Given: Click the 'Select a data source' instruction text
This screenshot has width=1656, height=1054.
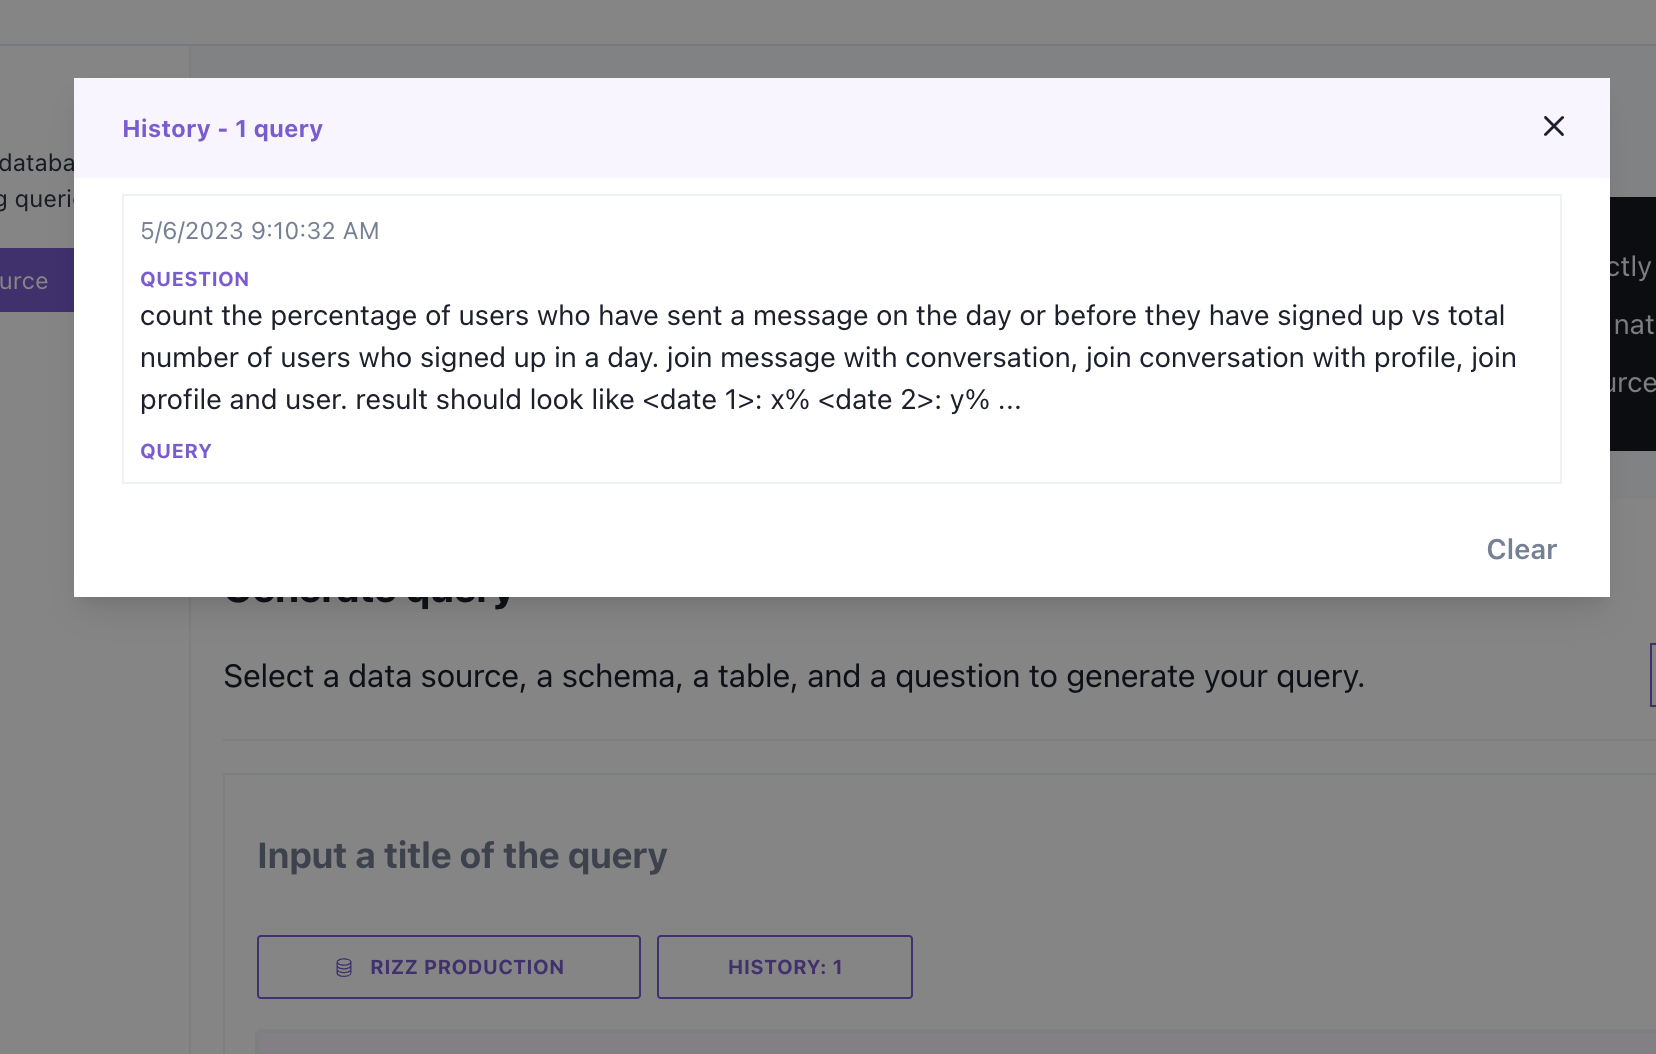Looking at the screenshot, I should [794, 677].
